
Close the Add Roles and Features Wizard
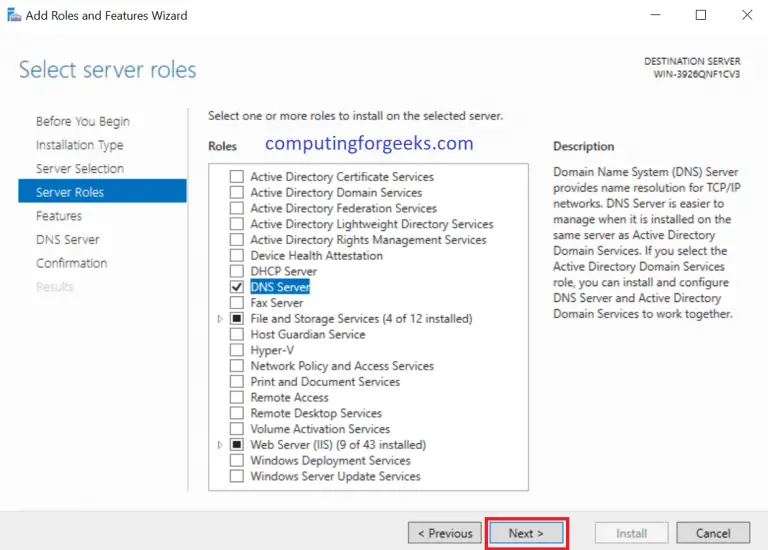click(x=747, y=15)
